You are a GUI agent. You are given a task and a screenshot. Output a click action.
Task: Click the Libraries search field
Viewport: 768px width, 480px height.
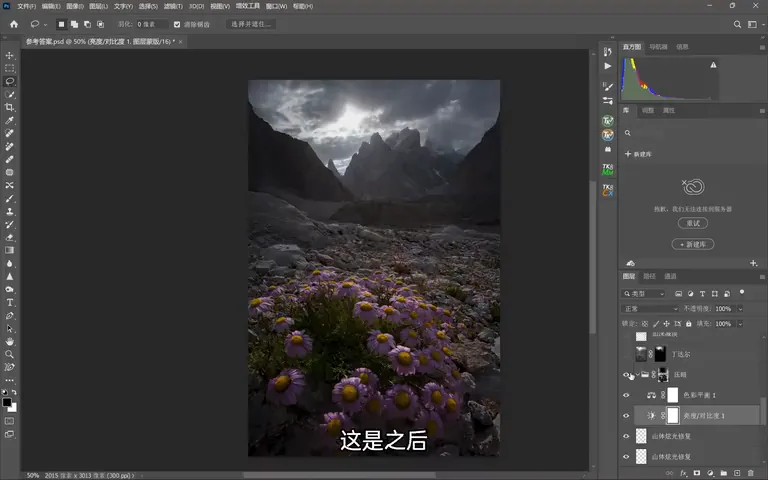tap(691, 133)
